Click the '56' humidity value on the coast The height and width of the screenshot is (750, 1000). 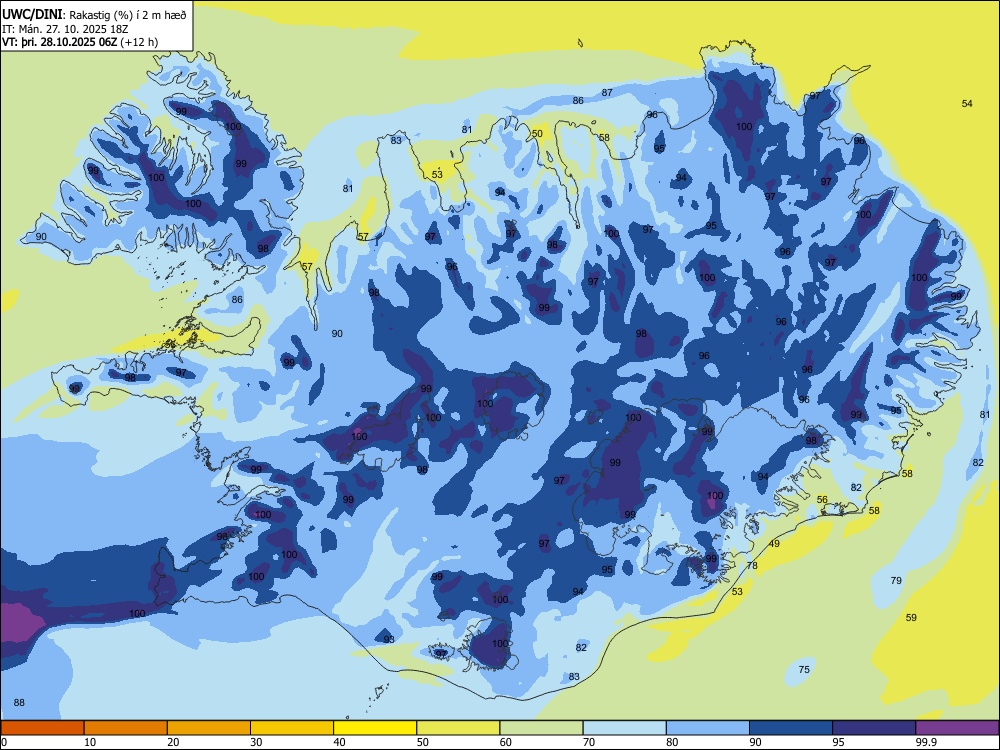pos(822,500)
